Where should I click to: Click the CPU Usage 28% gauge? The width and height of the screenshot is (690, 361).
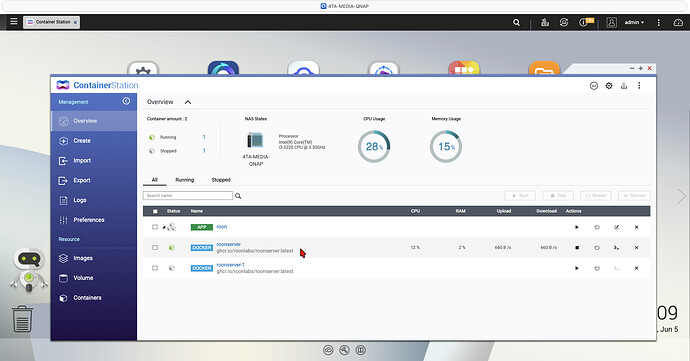tap(374, 147)
